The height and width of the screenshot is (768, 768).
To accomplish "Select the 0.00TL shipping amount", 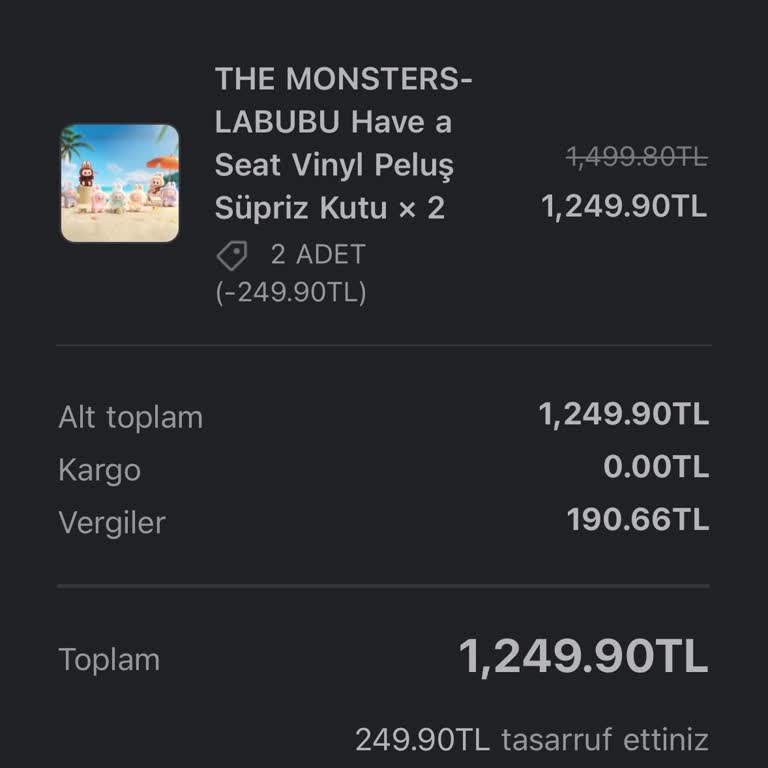I will tap(656, 467).
